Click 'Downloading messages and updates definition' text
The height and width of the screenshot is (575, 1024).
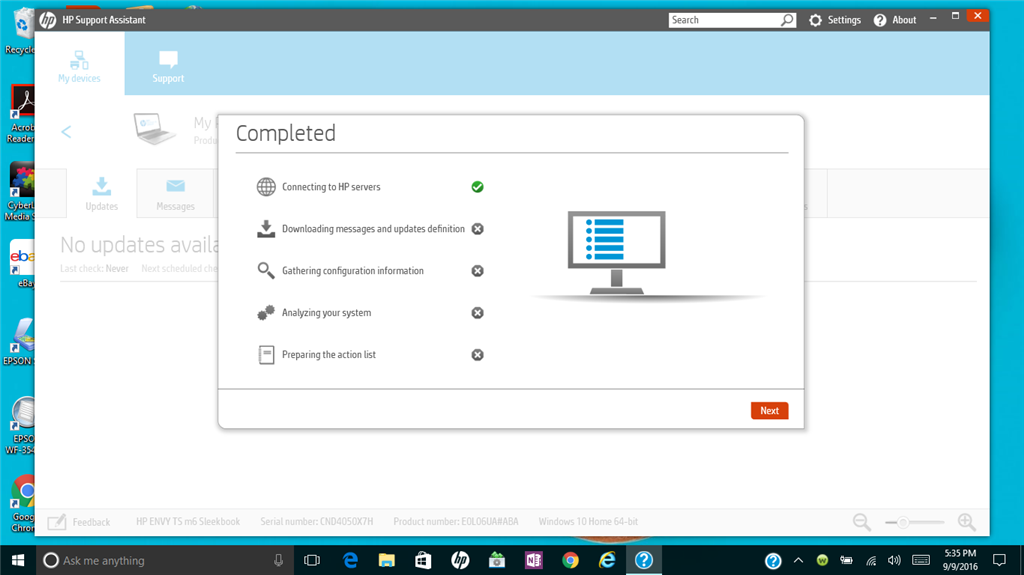click(x=374, y=229)
